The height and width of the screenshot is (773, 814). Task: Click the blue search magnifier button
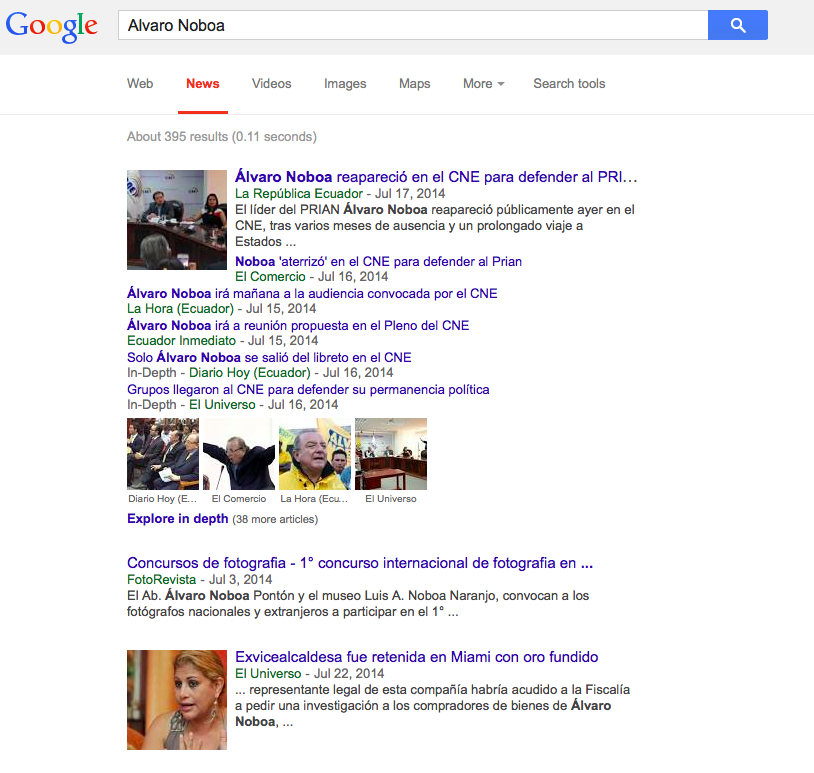[x=737, y=25]
